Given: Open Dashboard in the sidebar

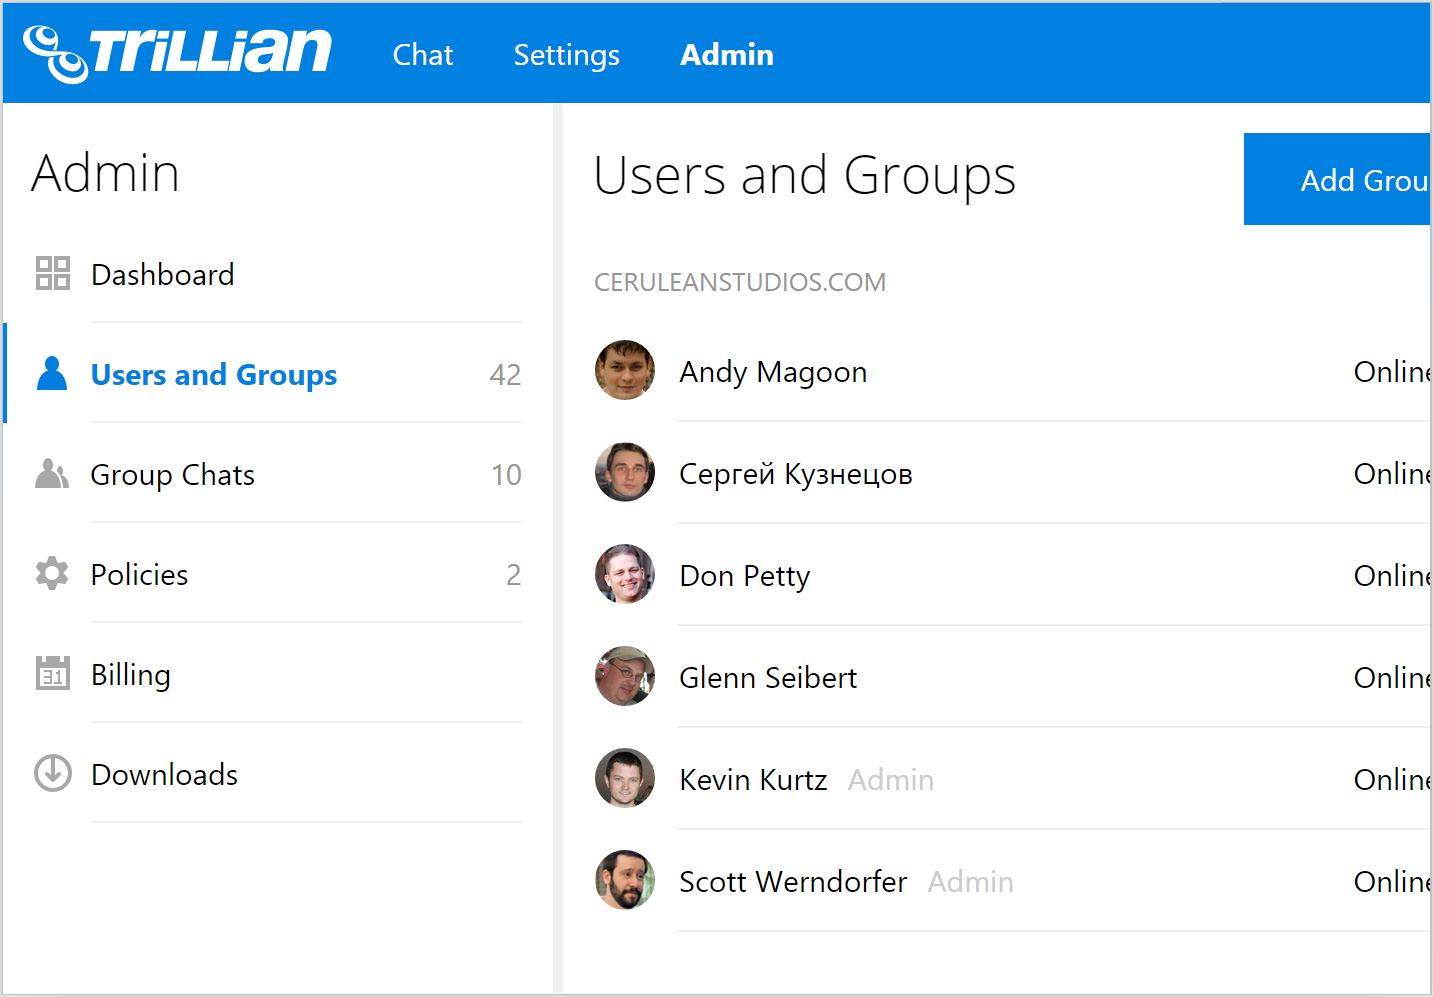Looking at the screenshot, I should tap(162, 275).
